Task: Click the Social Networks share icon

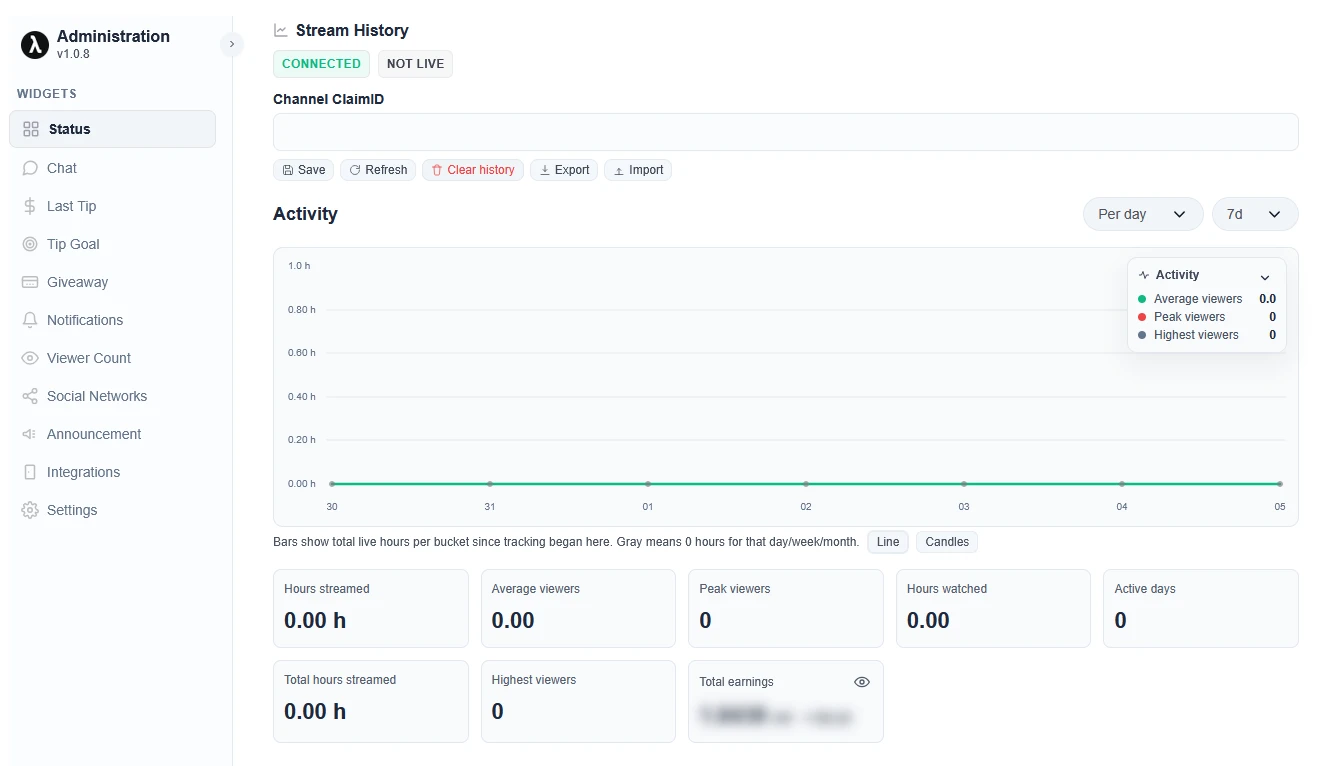Action: click(x=30, y=396)
